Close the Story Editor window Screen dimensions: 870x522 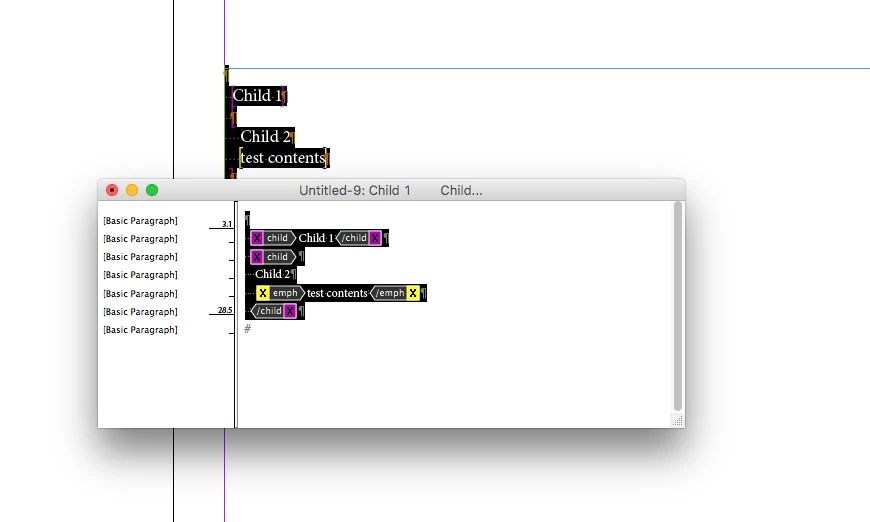[x=112, y=190]
